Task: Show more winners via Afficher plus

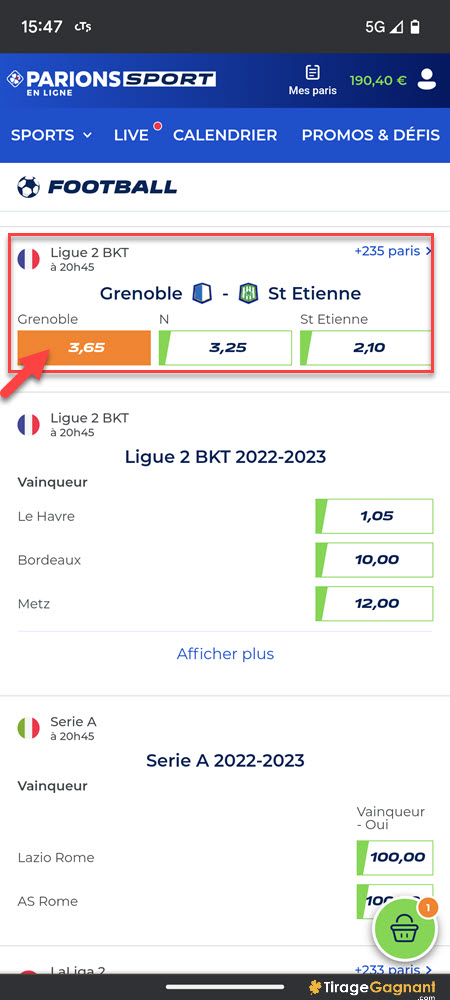Action: click(x=225, y=654)
